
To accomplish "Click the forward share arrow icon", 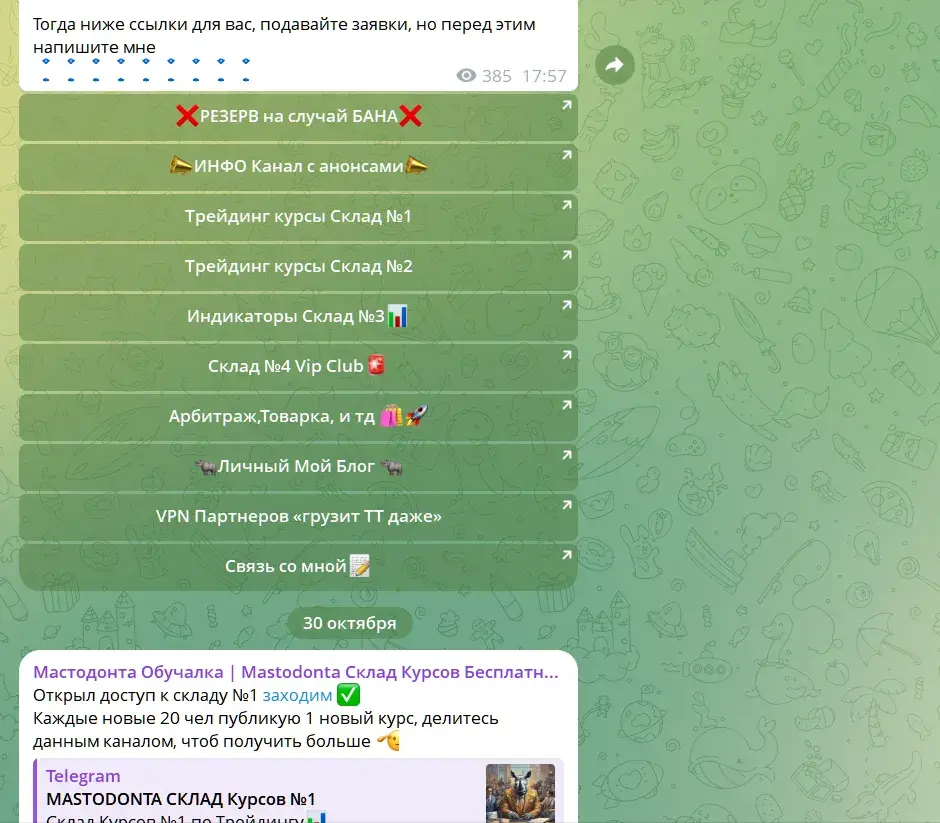I will (614, 65).
